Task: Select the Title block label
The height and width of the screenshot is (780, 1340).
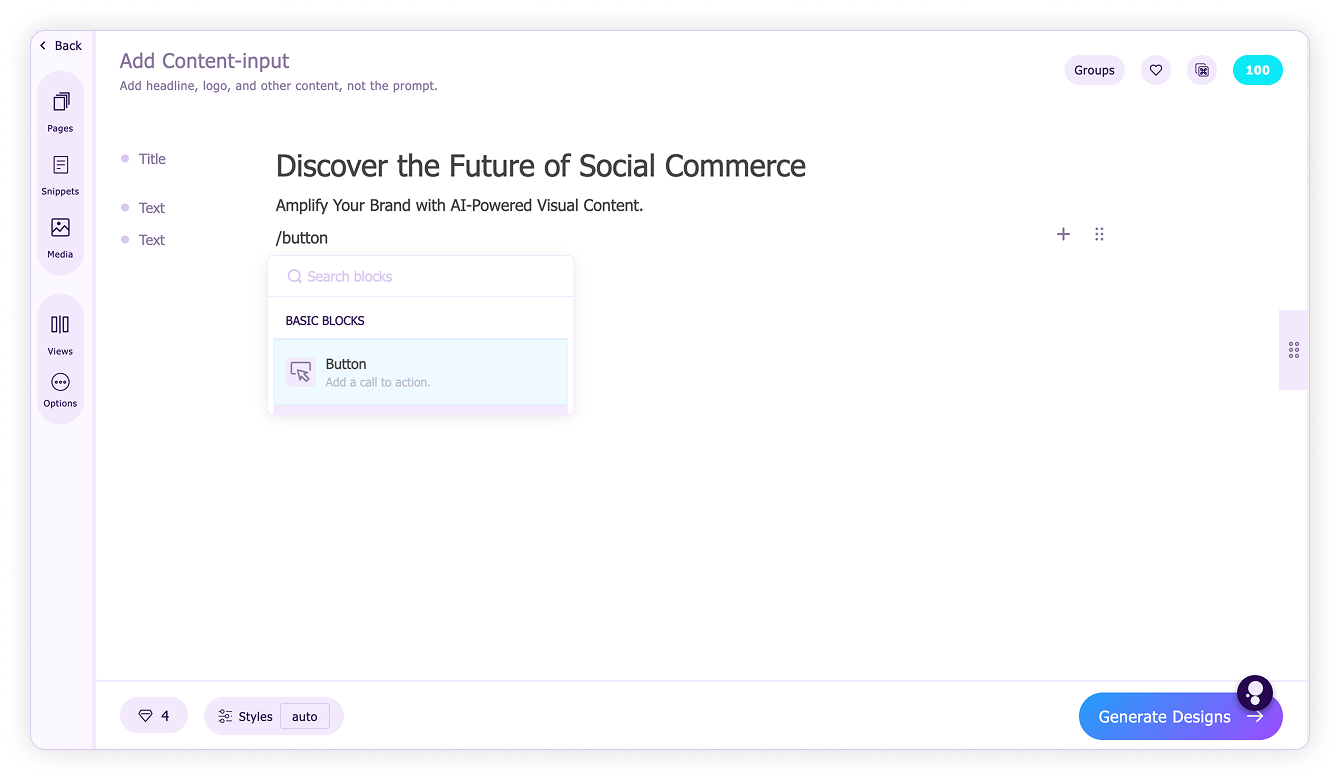Action: pyautogui.click(x=152, y=159)
